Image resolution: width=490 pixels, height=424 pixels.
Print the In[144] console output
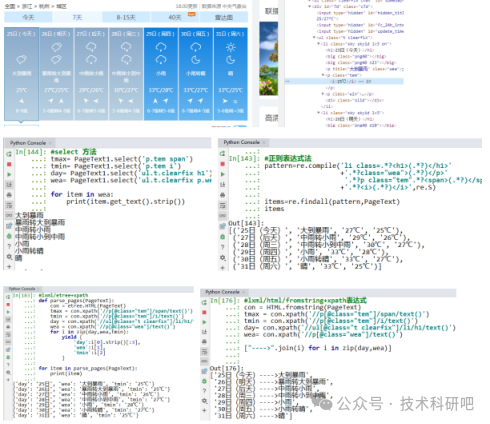pyautogui.click(x=9, y=195)
